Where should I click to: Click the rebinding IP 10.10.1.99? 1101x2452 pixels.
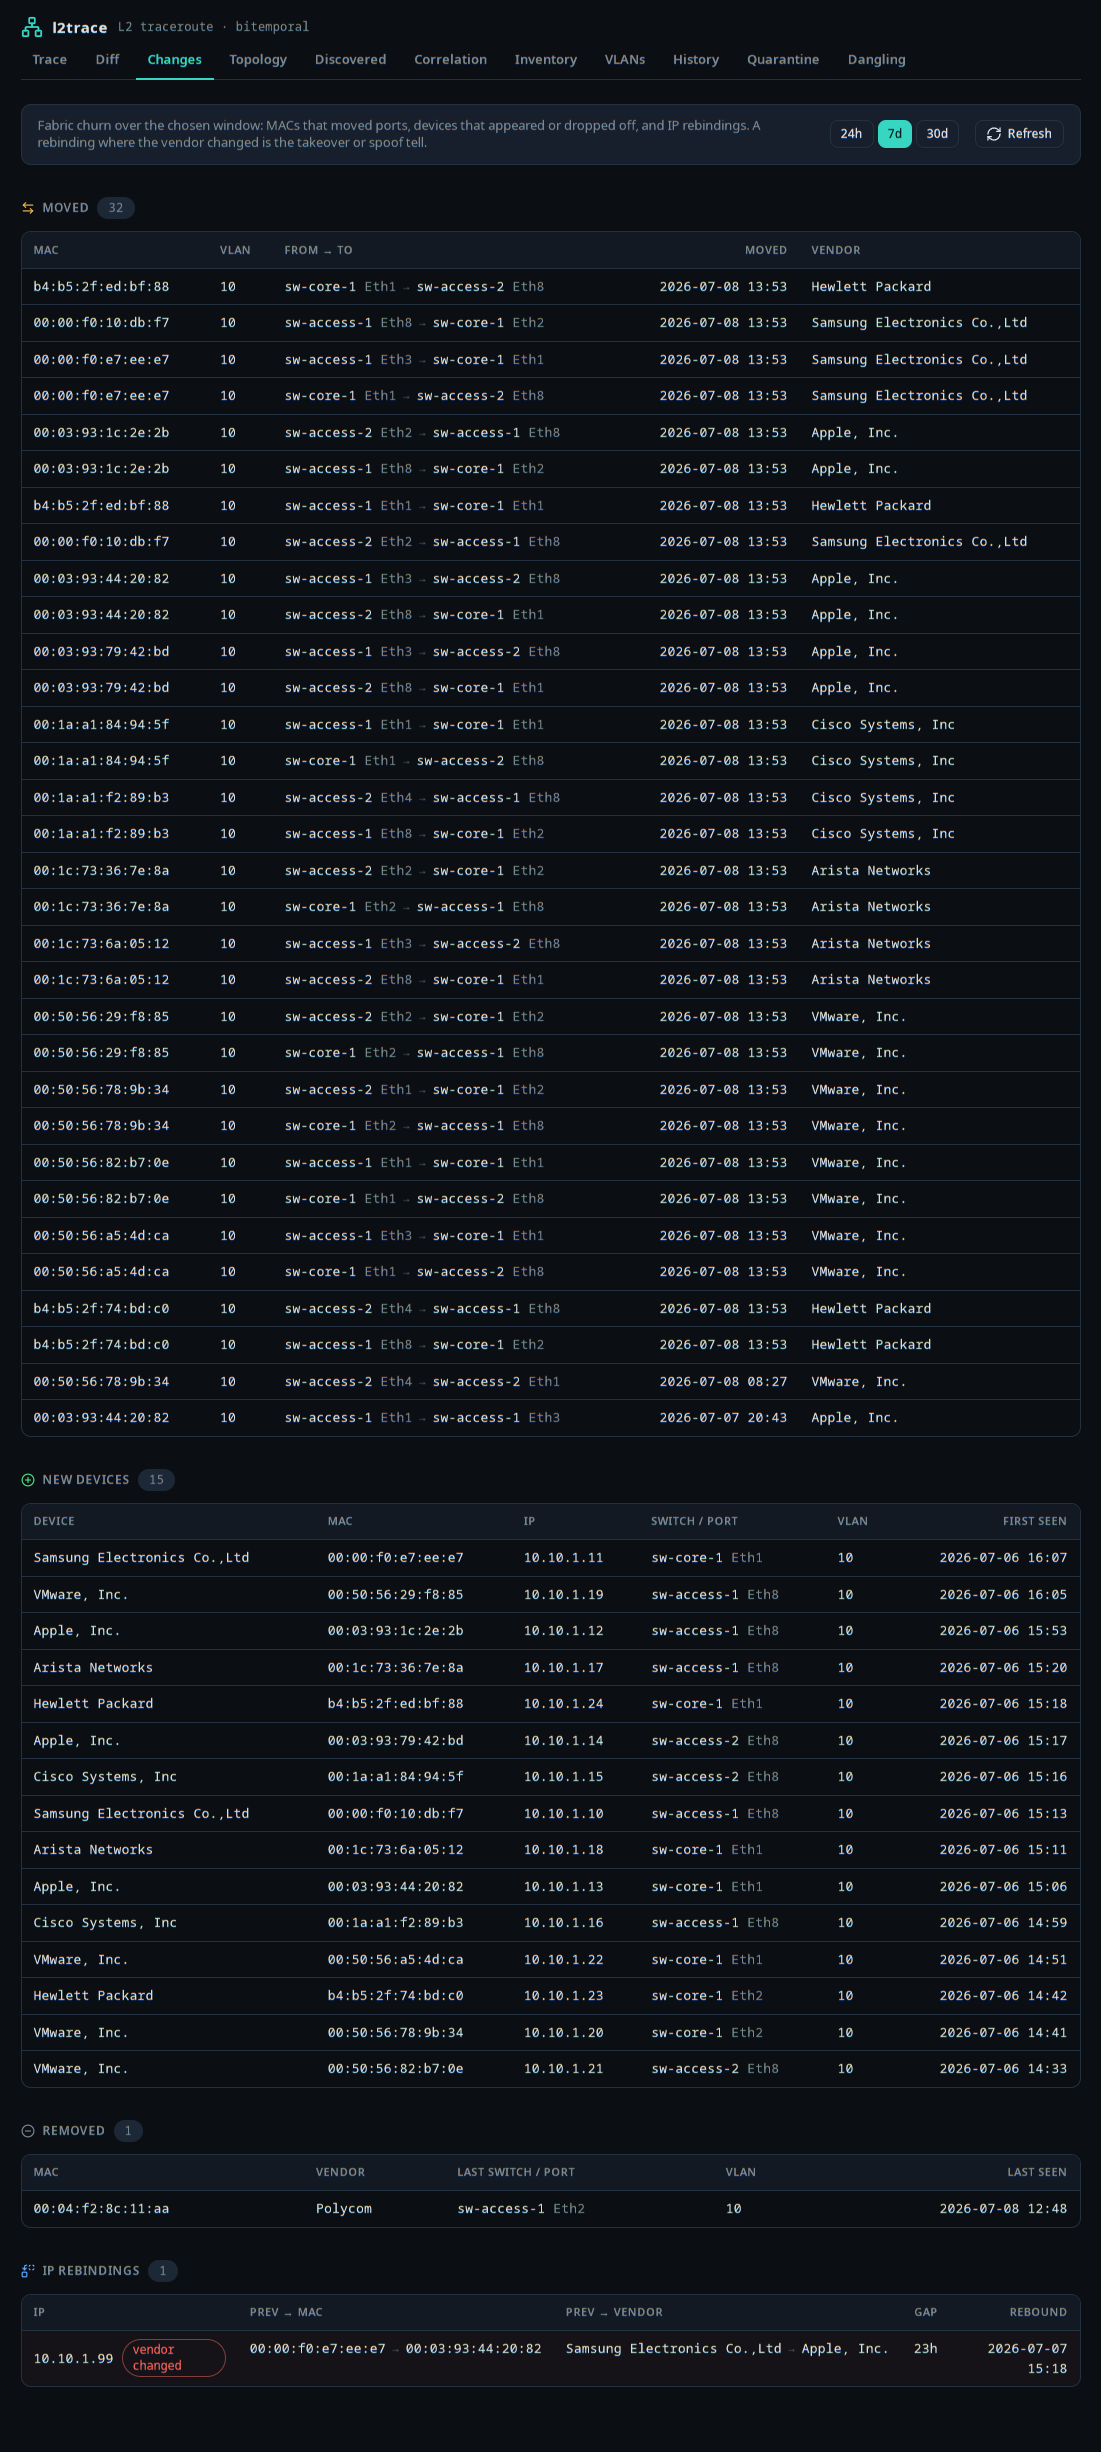coord(73,2359)
